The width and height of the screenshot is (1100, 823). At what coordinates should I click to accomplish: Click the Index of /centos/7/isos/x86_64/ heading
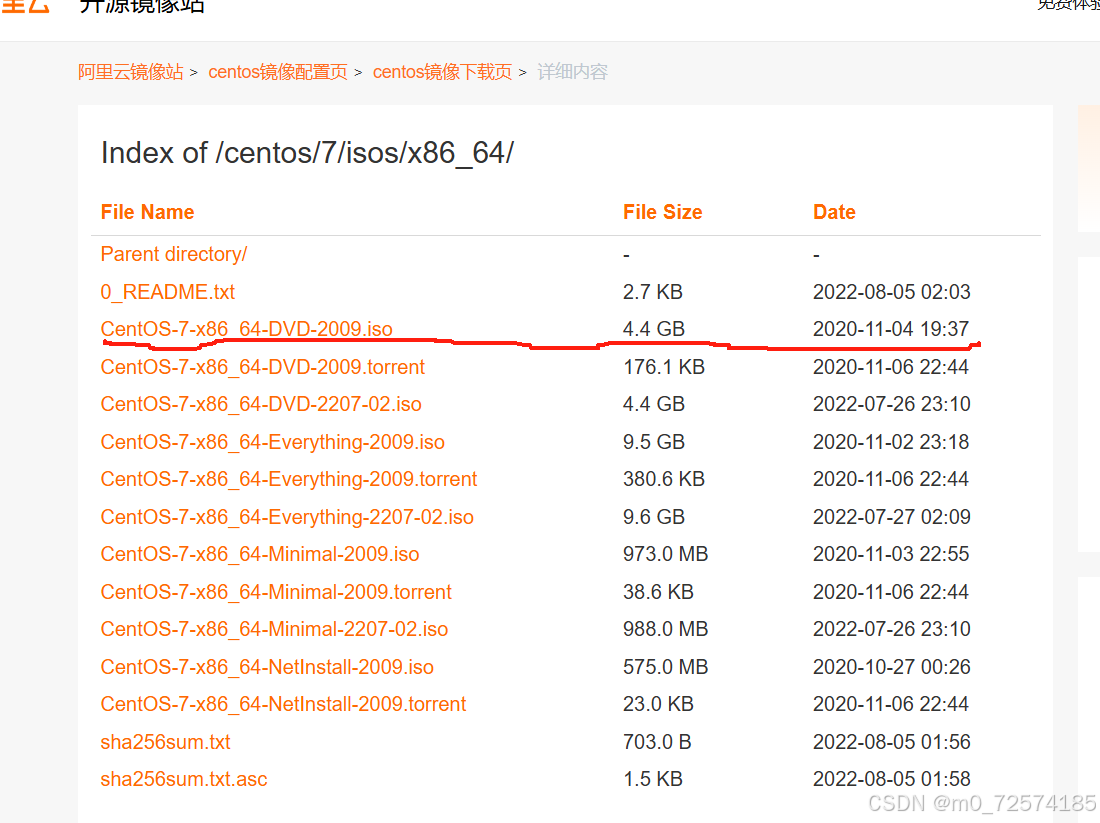(x=307, y=153)
